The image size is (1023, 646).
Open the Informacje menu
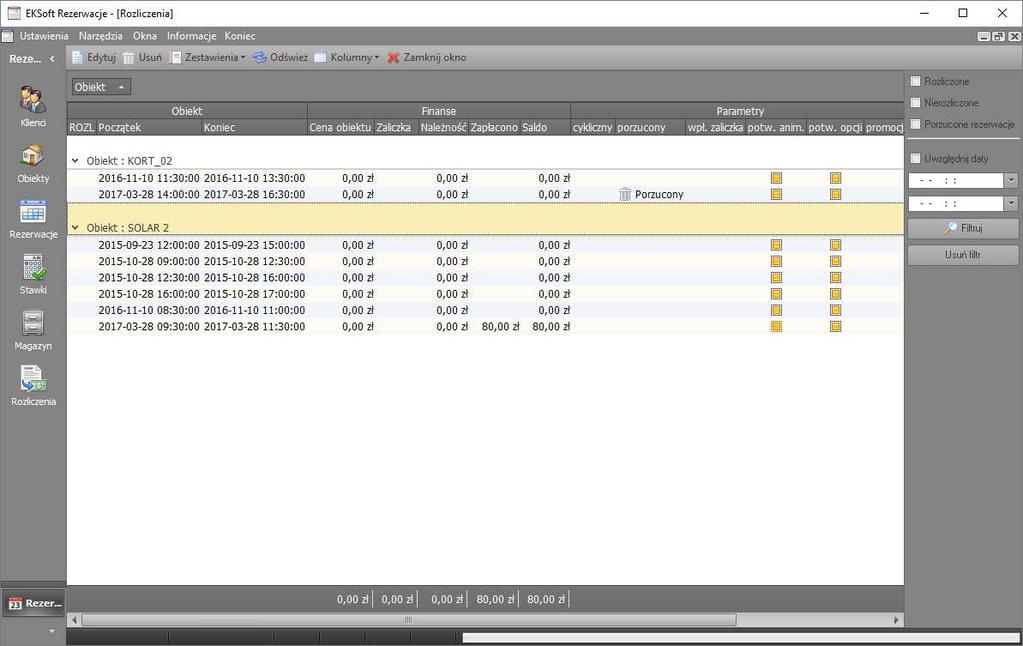(191, 36)
